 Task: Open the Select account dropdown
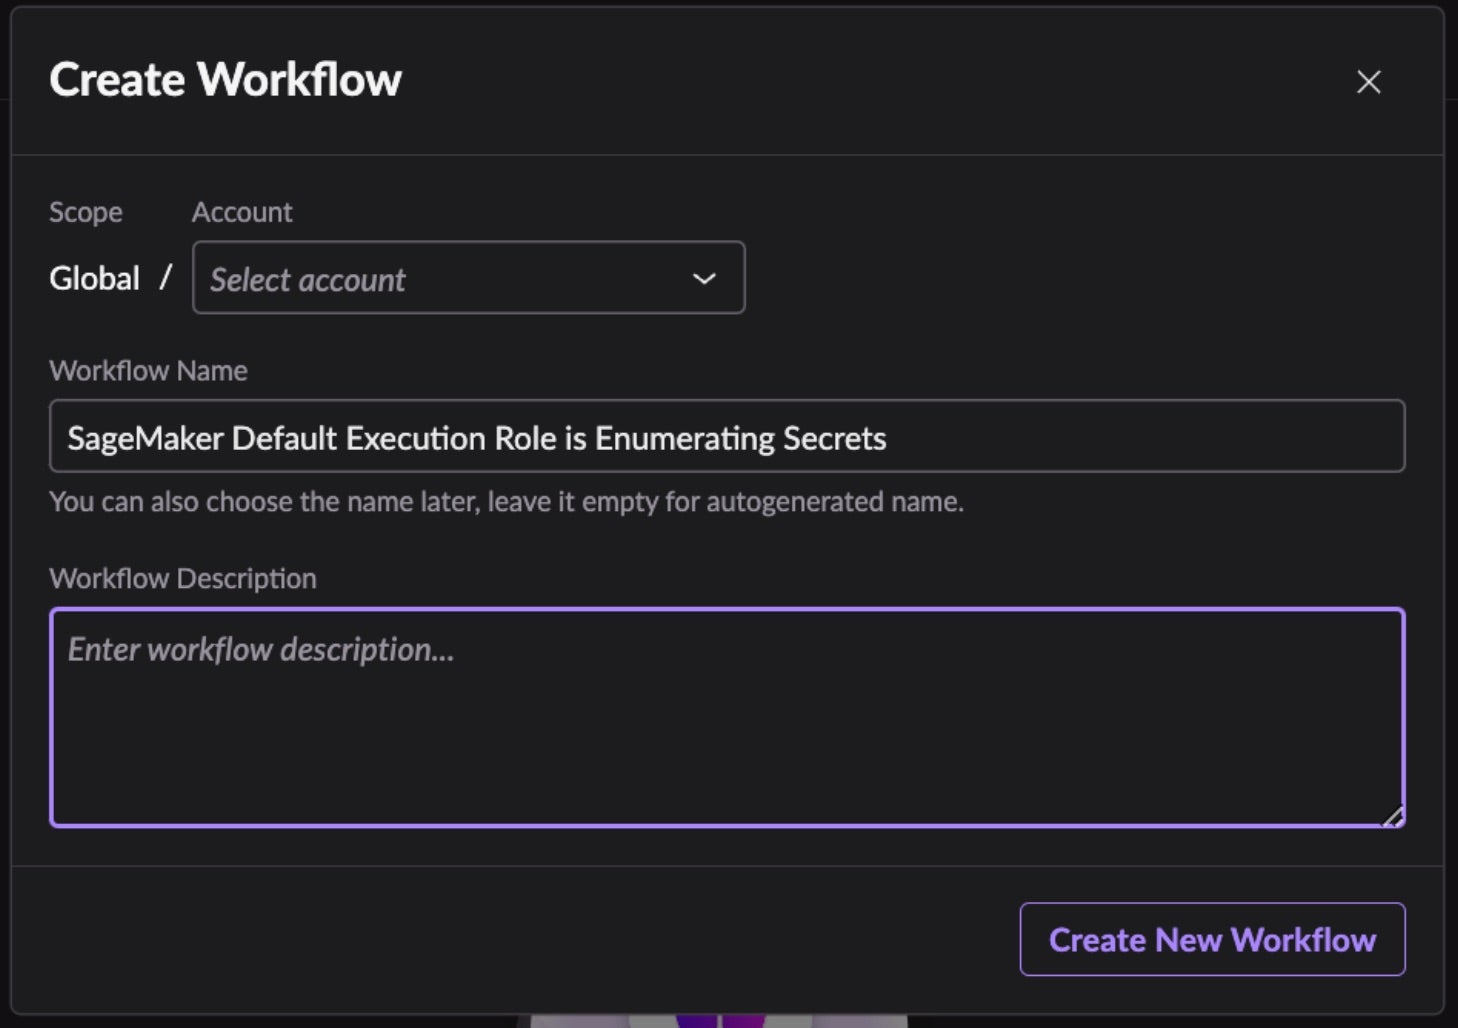pos(468,278)
